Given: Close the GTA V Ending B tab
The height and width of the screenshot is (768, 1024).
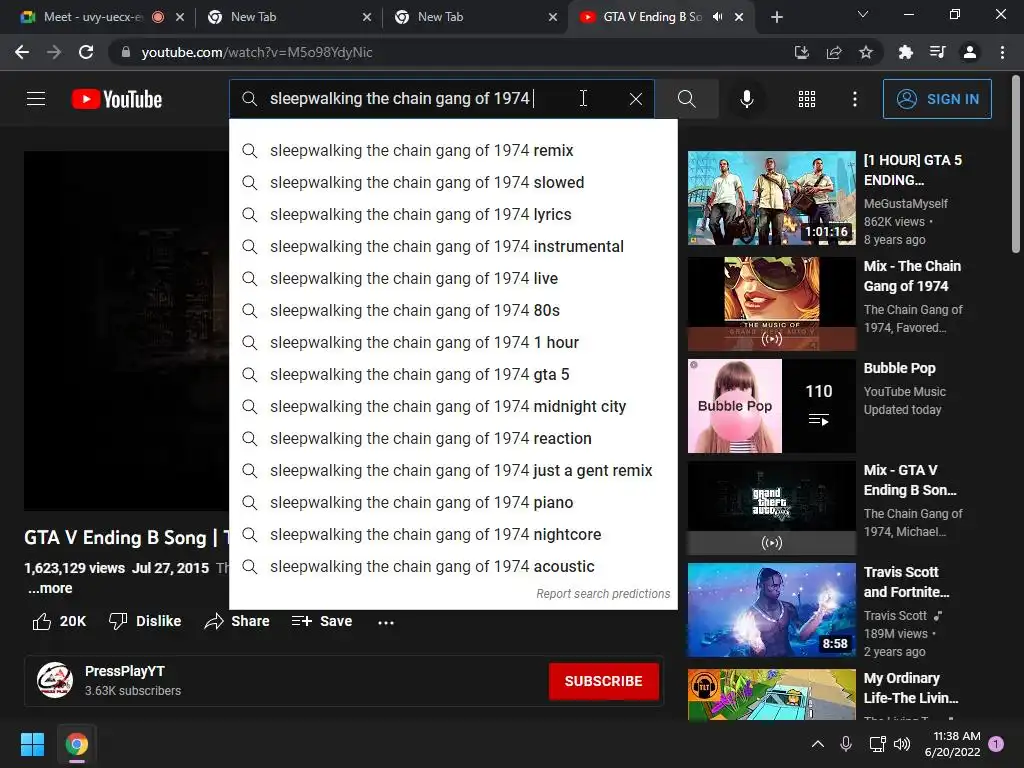Looking at the screenshot, I should (739, 17).
